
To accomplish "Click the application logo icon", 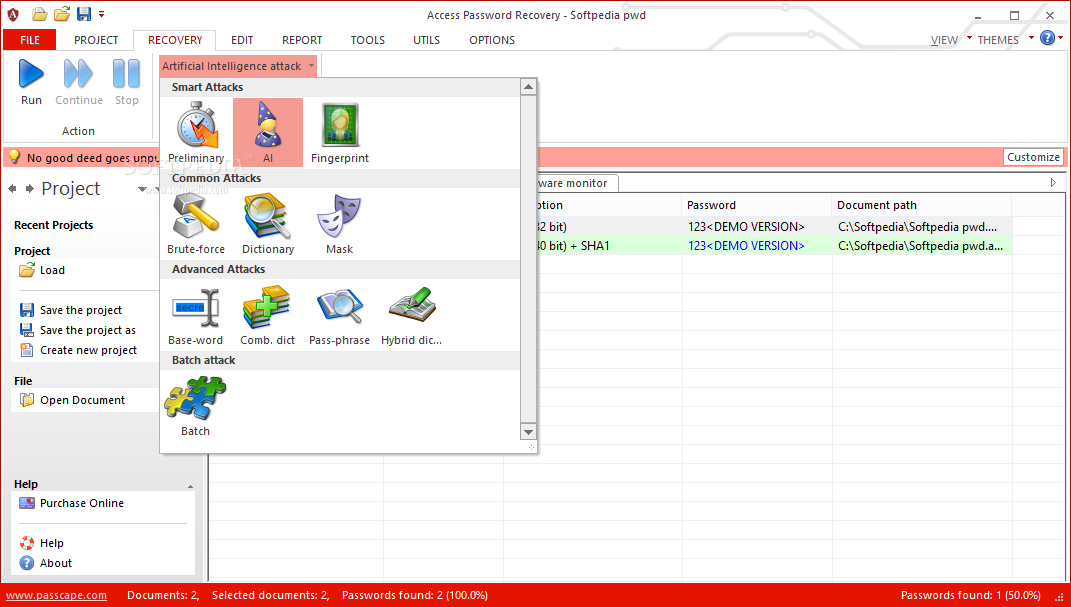I will (13, 14).
